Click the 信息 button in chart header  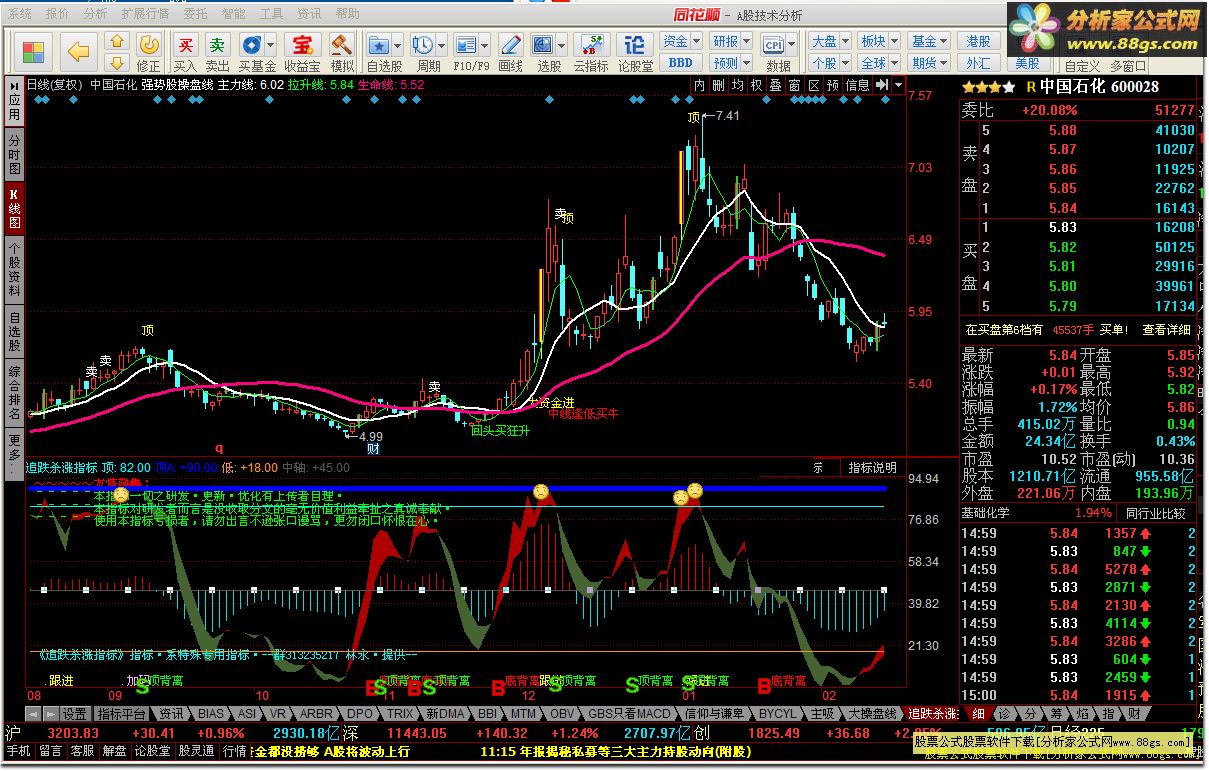click(857, 86)
